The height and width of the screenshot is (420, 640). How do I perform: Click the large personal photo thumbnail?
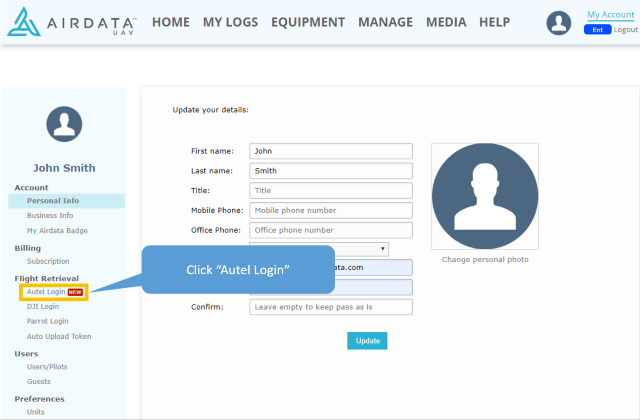click(485, 196)
